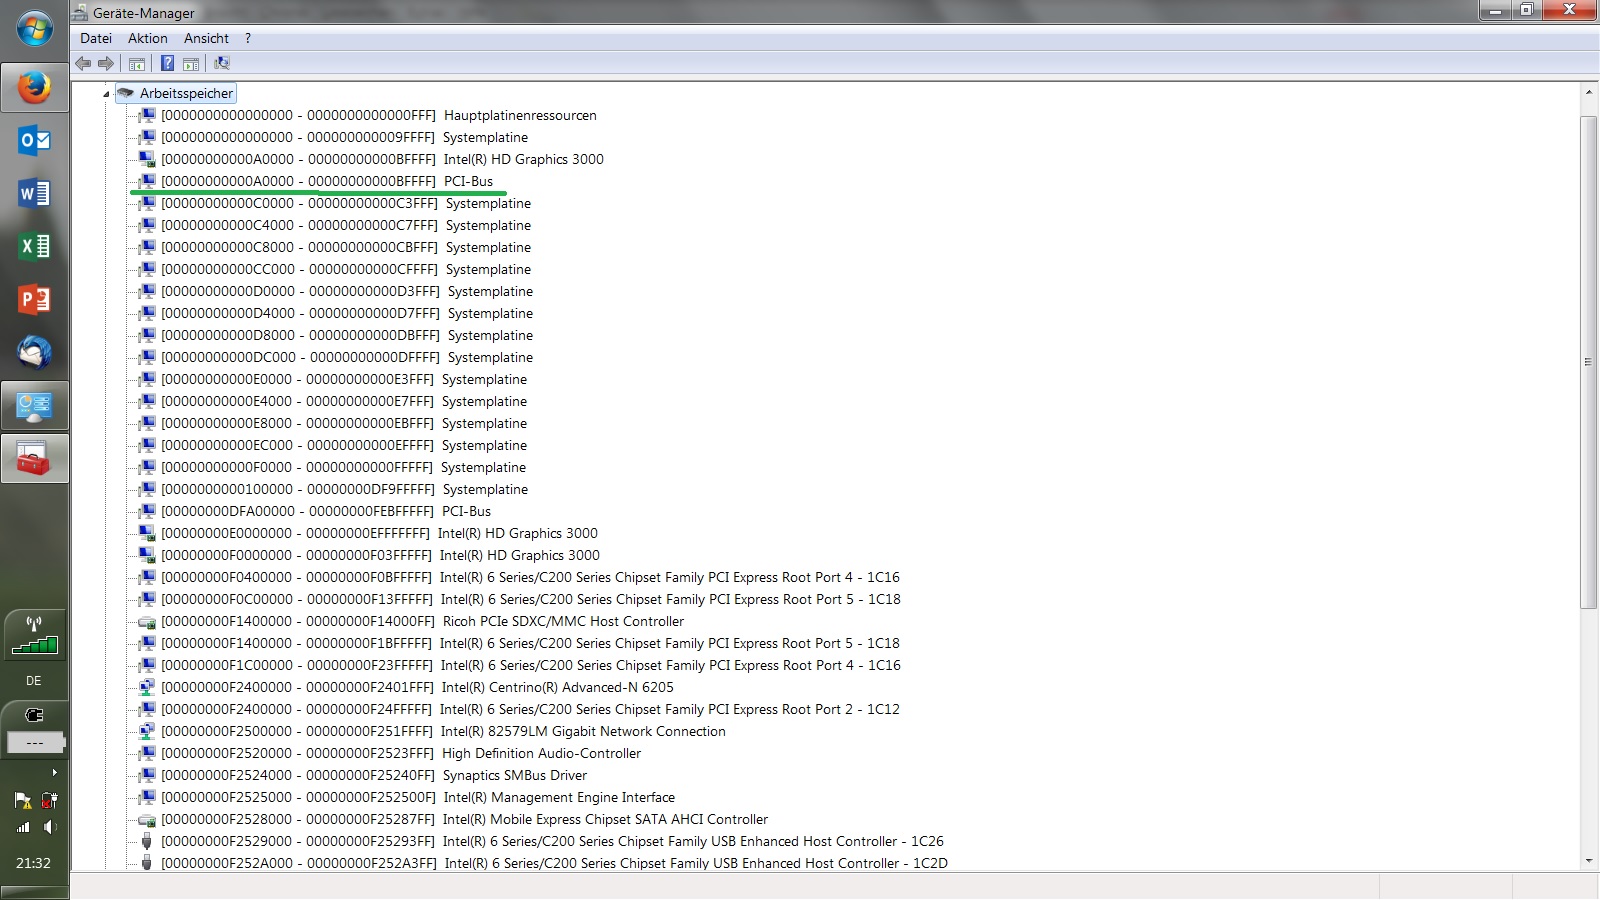The height and width of the screenshot is (900, 1600).
Task: Open the Ansicht menu
Action: [x=206, y=38]
